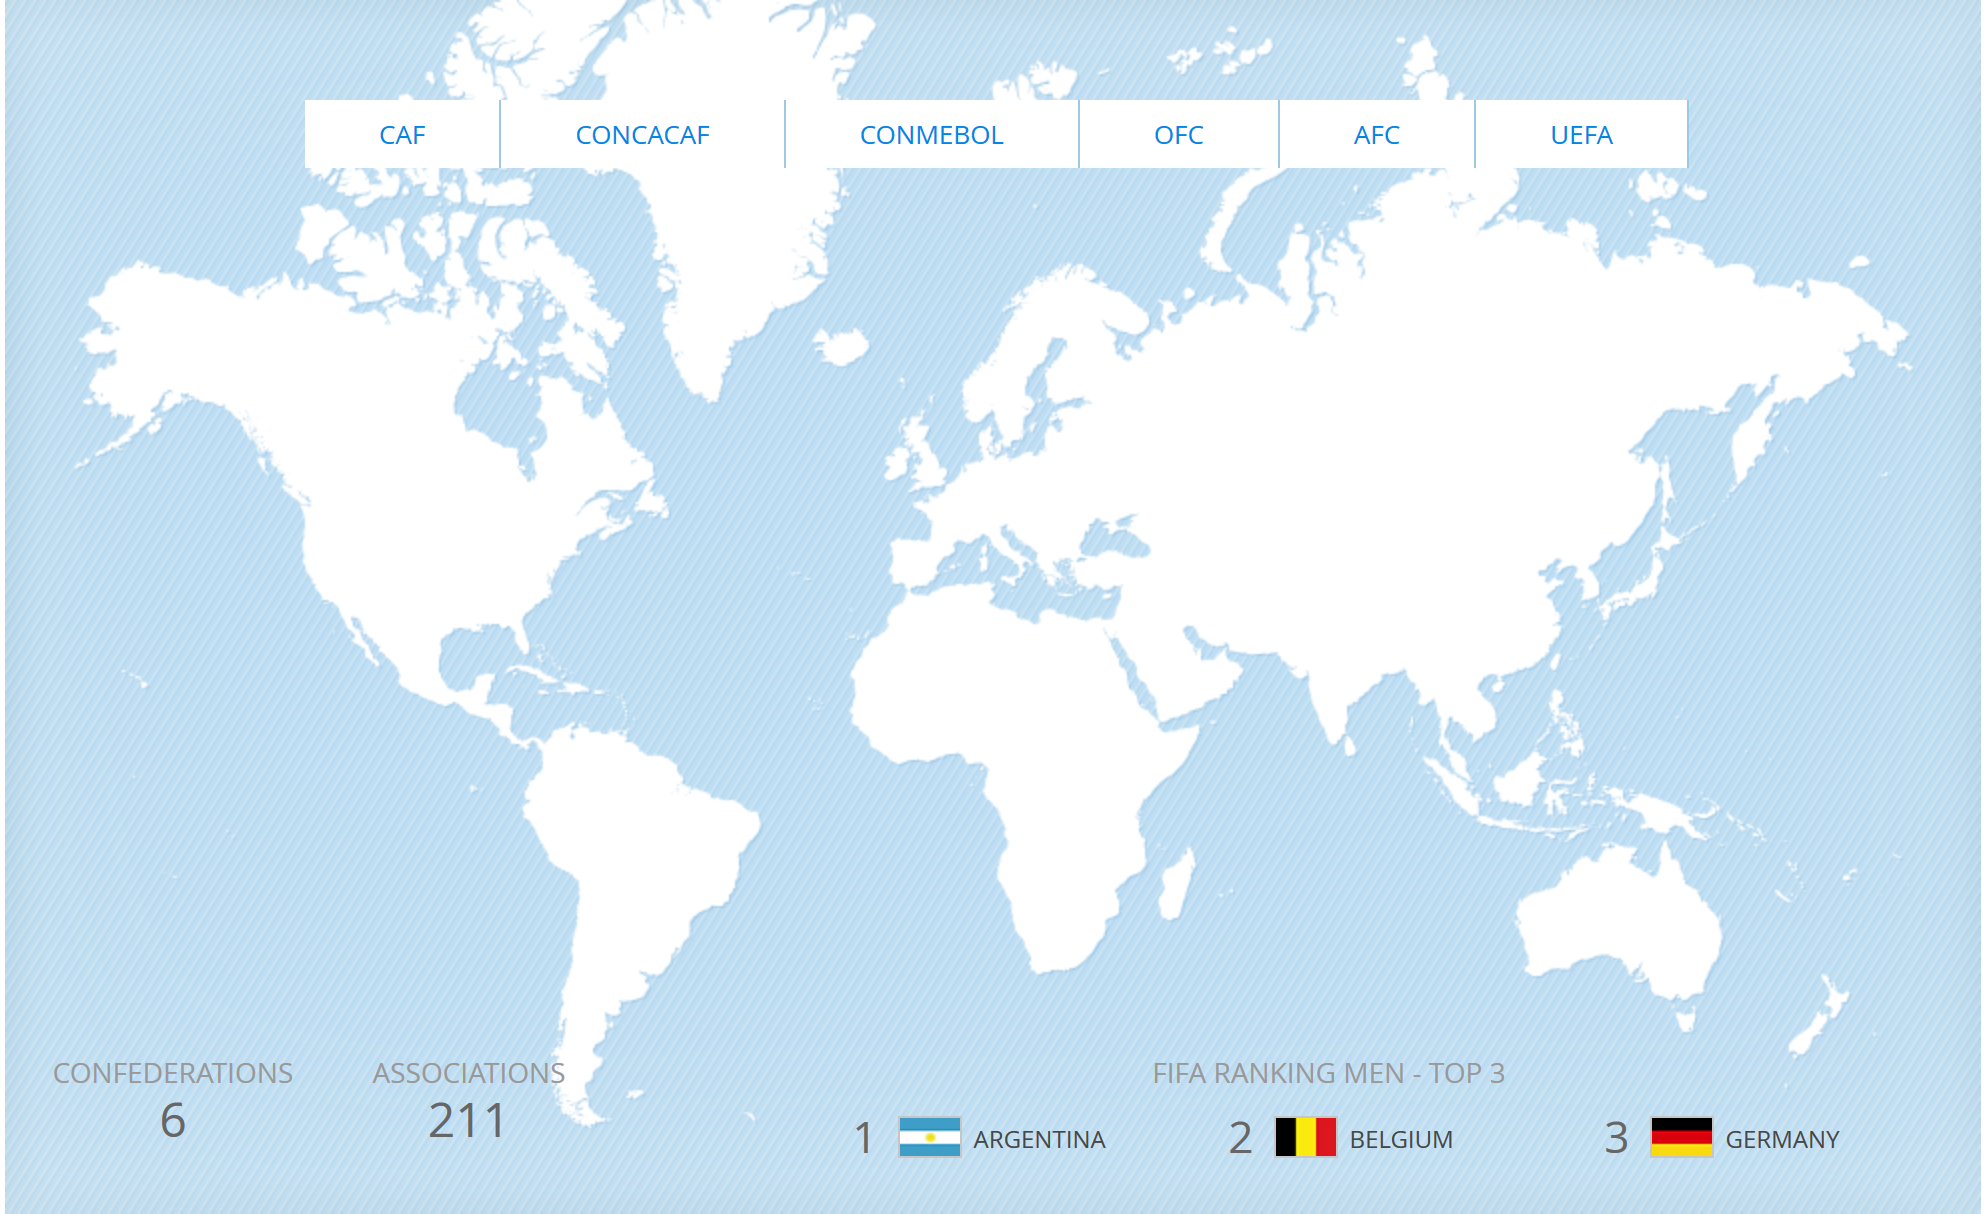1985x1214 pixels.
Task: Switch to the CONMEBOL tab
Action: pyautogui.click(x=931, y=135)
